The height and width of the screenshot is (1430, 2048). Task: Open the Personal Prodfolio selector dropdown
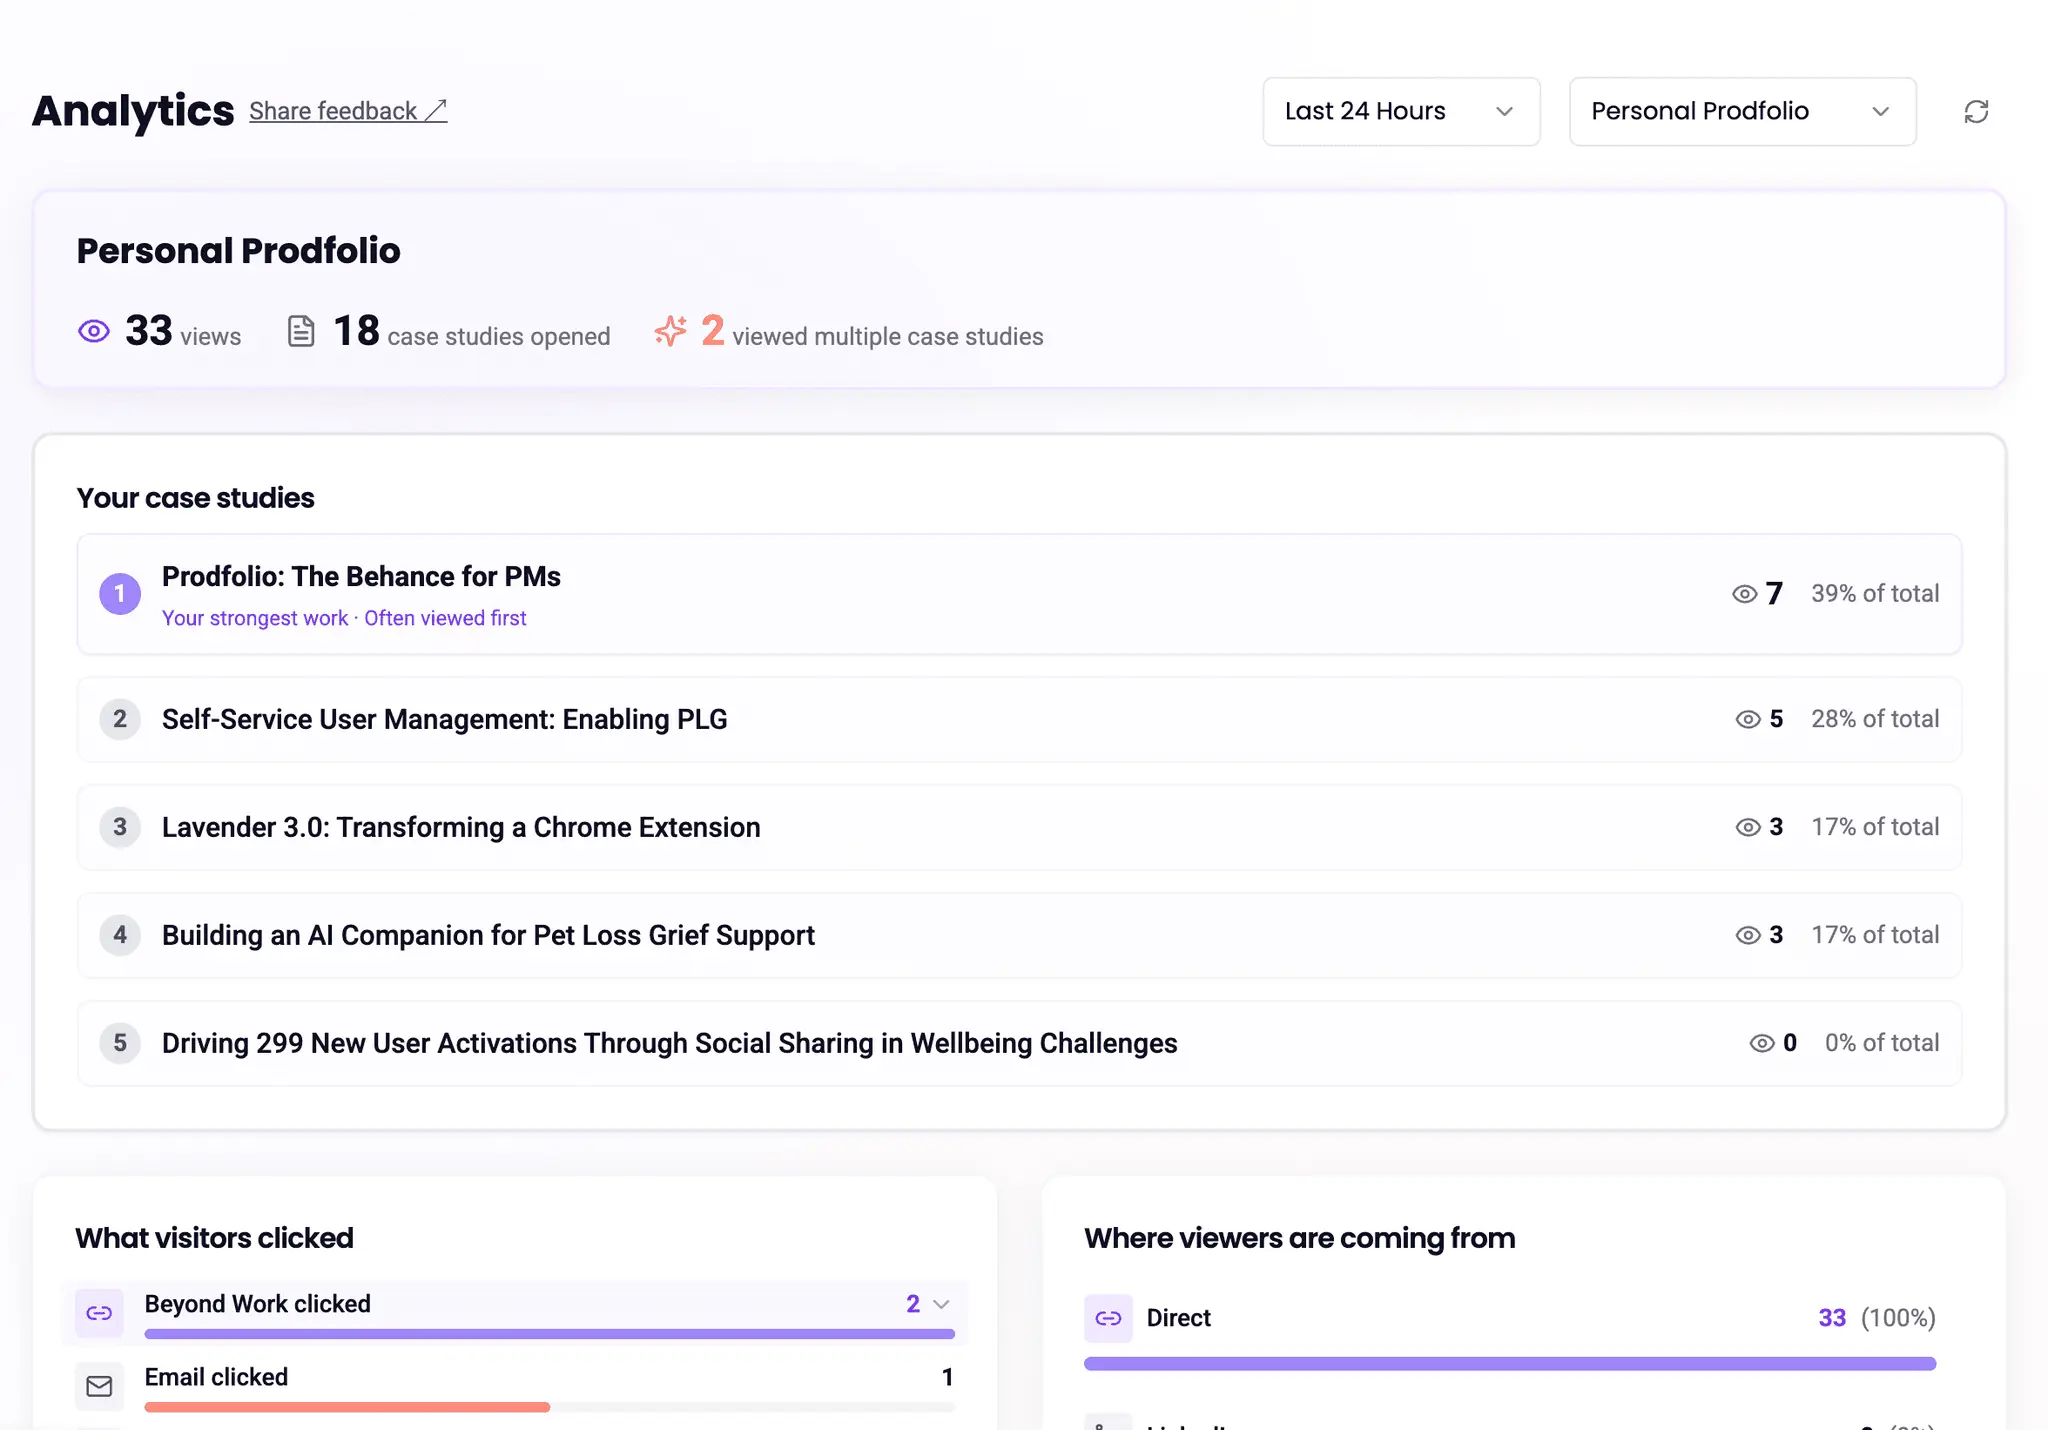(x=1742, y=111)
